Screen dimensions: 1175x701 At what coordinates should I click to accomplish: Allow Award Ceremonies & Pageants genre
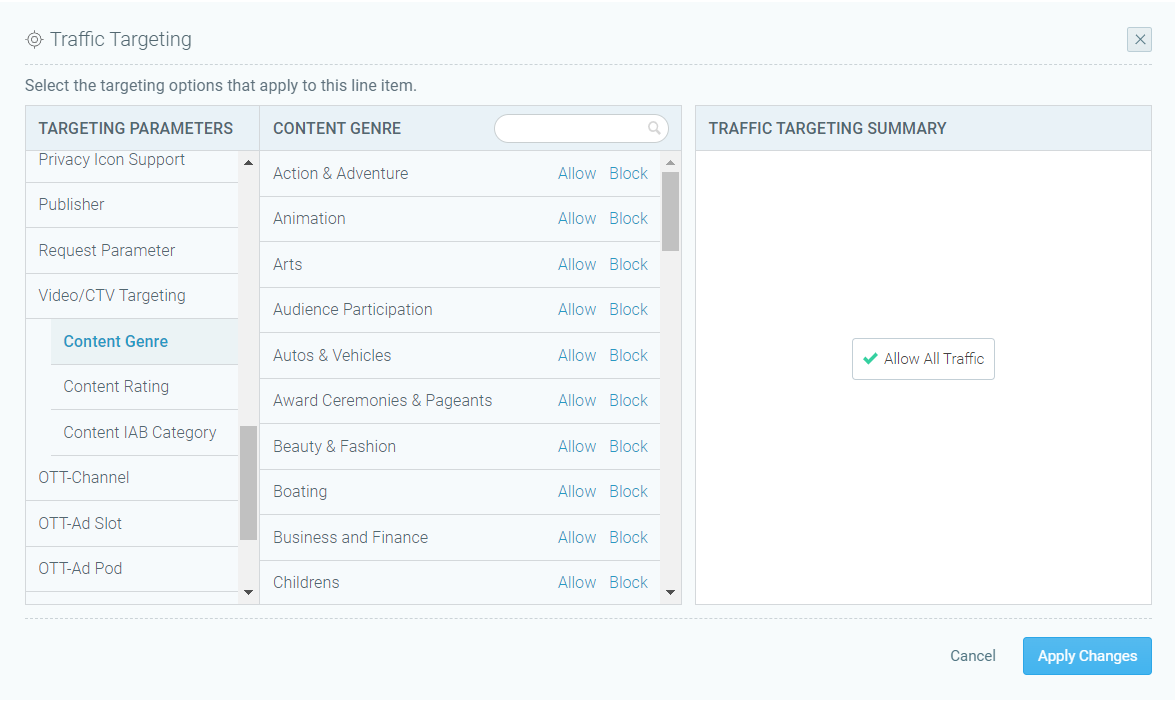coord(577,400)
